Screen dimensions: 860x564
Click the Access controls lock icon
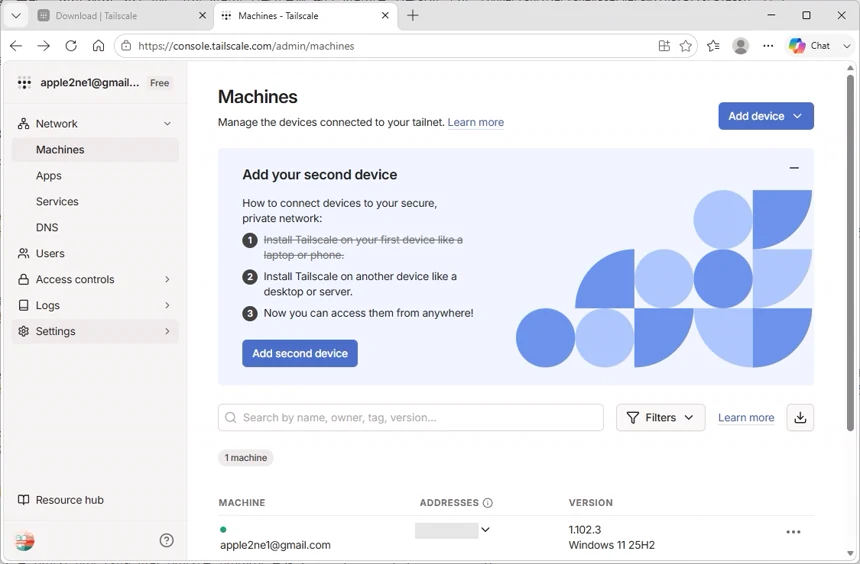[24, 279]
